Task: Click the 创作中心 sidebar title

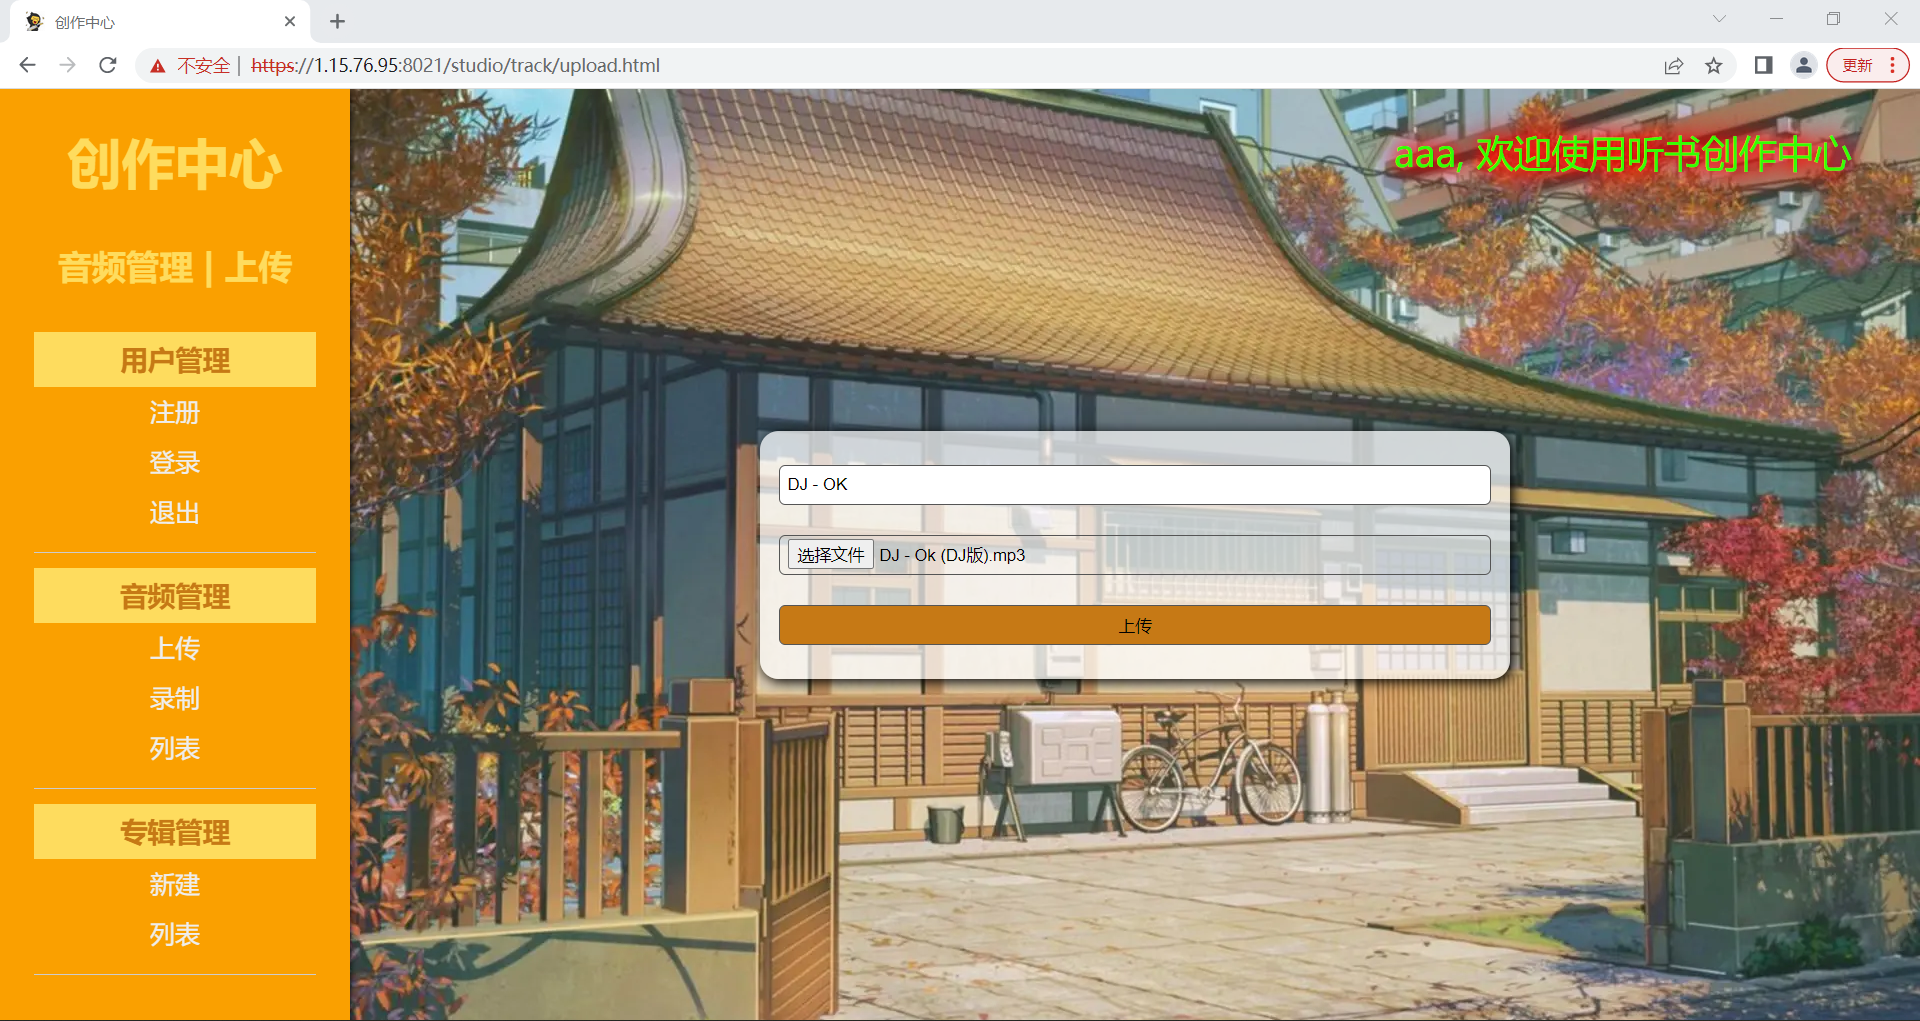Action: tap(175, 164)
